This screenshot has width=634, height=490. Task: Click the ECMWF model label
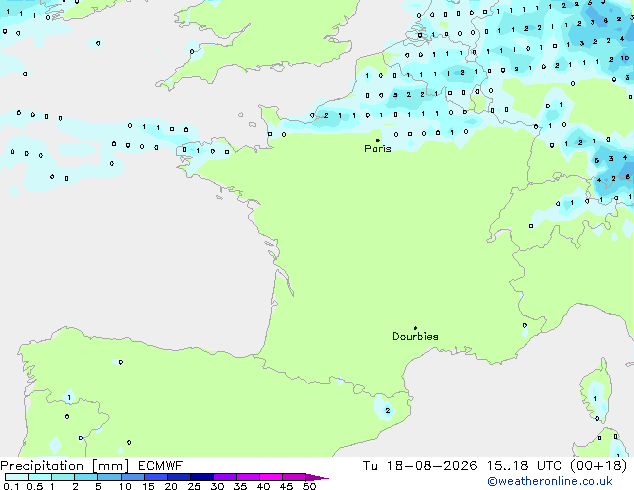[x=161, y=466]
